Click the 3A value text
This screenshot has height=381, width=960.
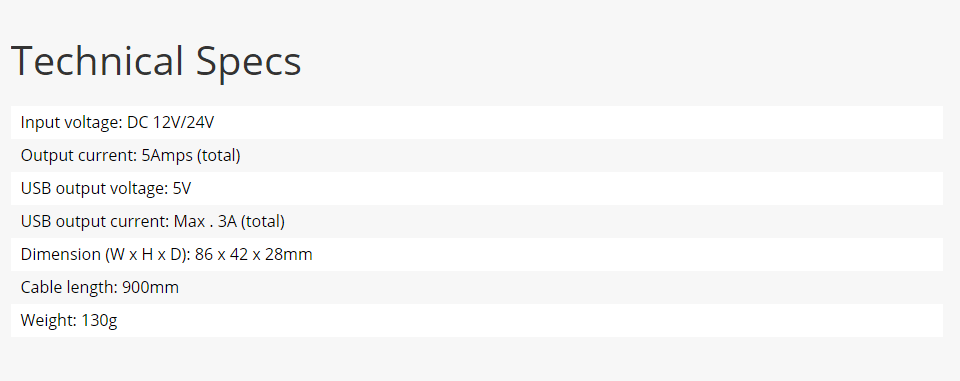(x=227, y=222)
